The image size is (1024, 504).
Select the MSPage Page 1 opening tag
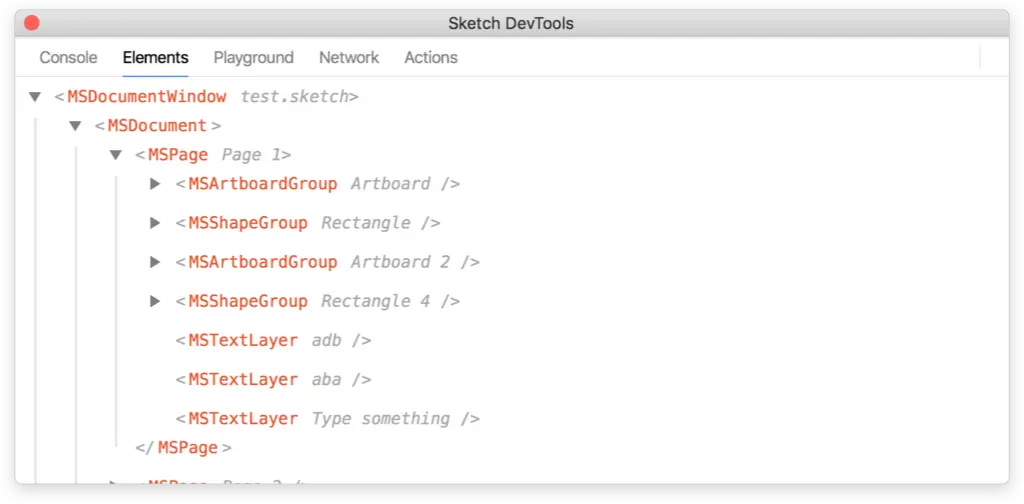(x=213, y=155)
